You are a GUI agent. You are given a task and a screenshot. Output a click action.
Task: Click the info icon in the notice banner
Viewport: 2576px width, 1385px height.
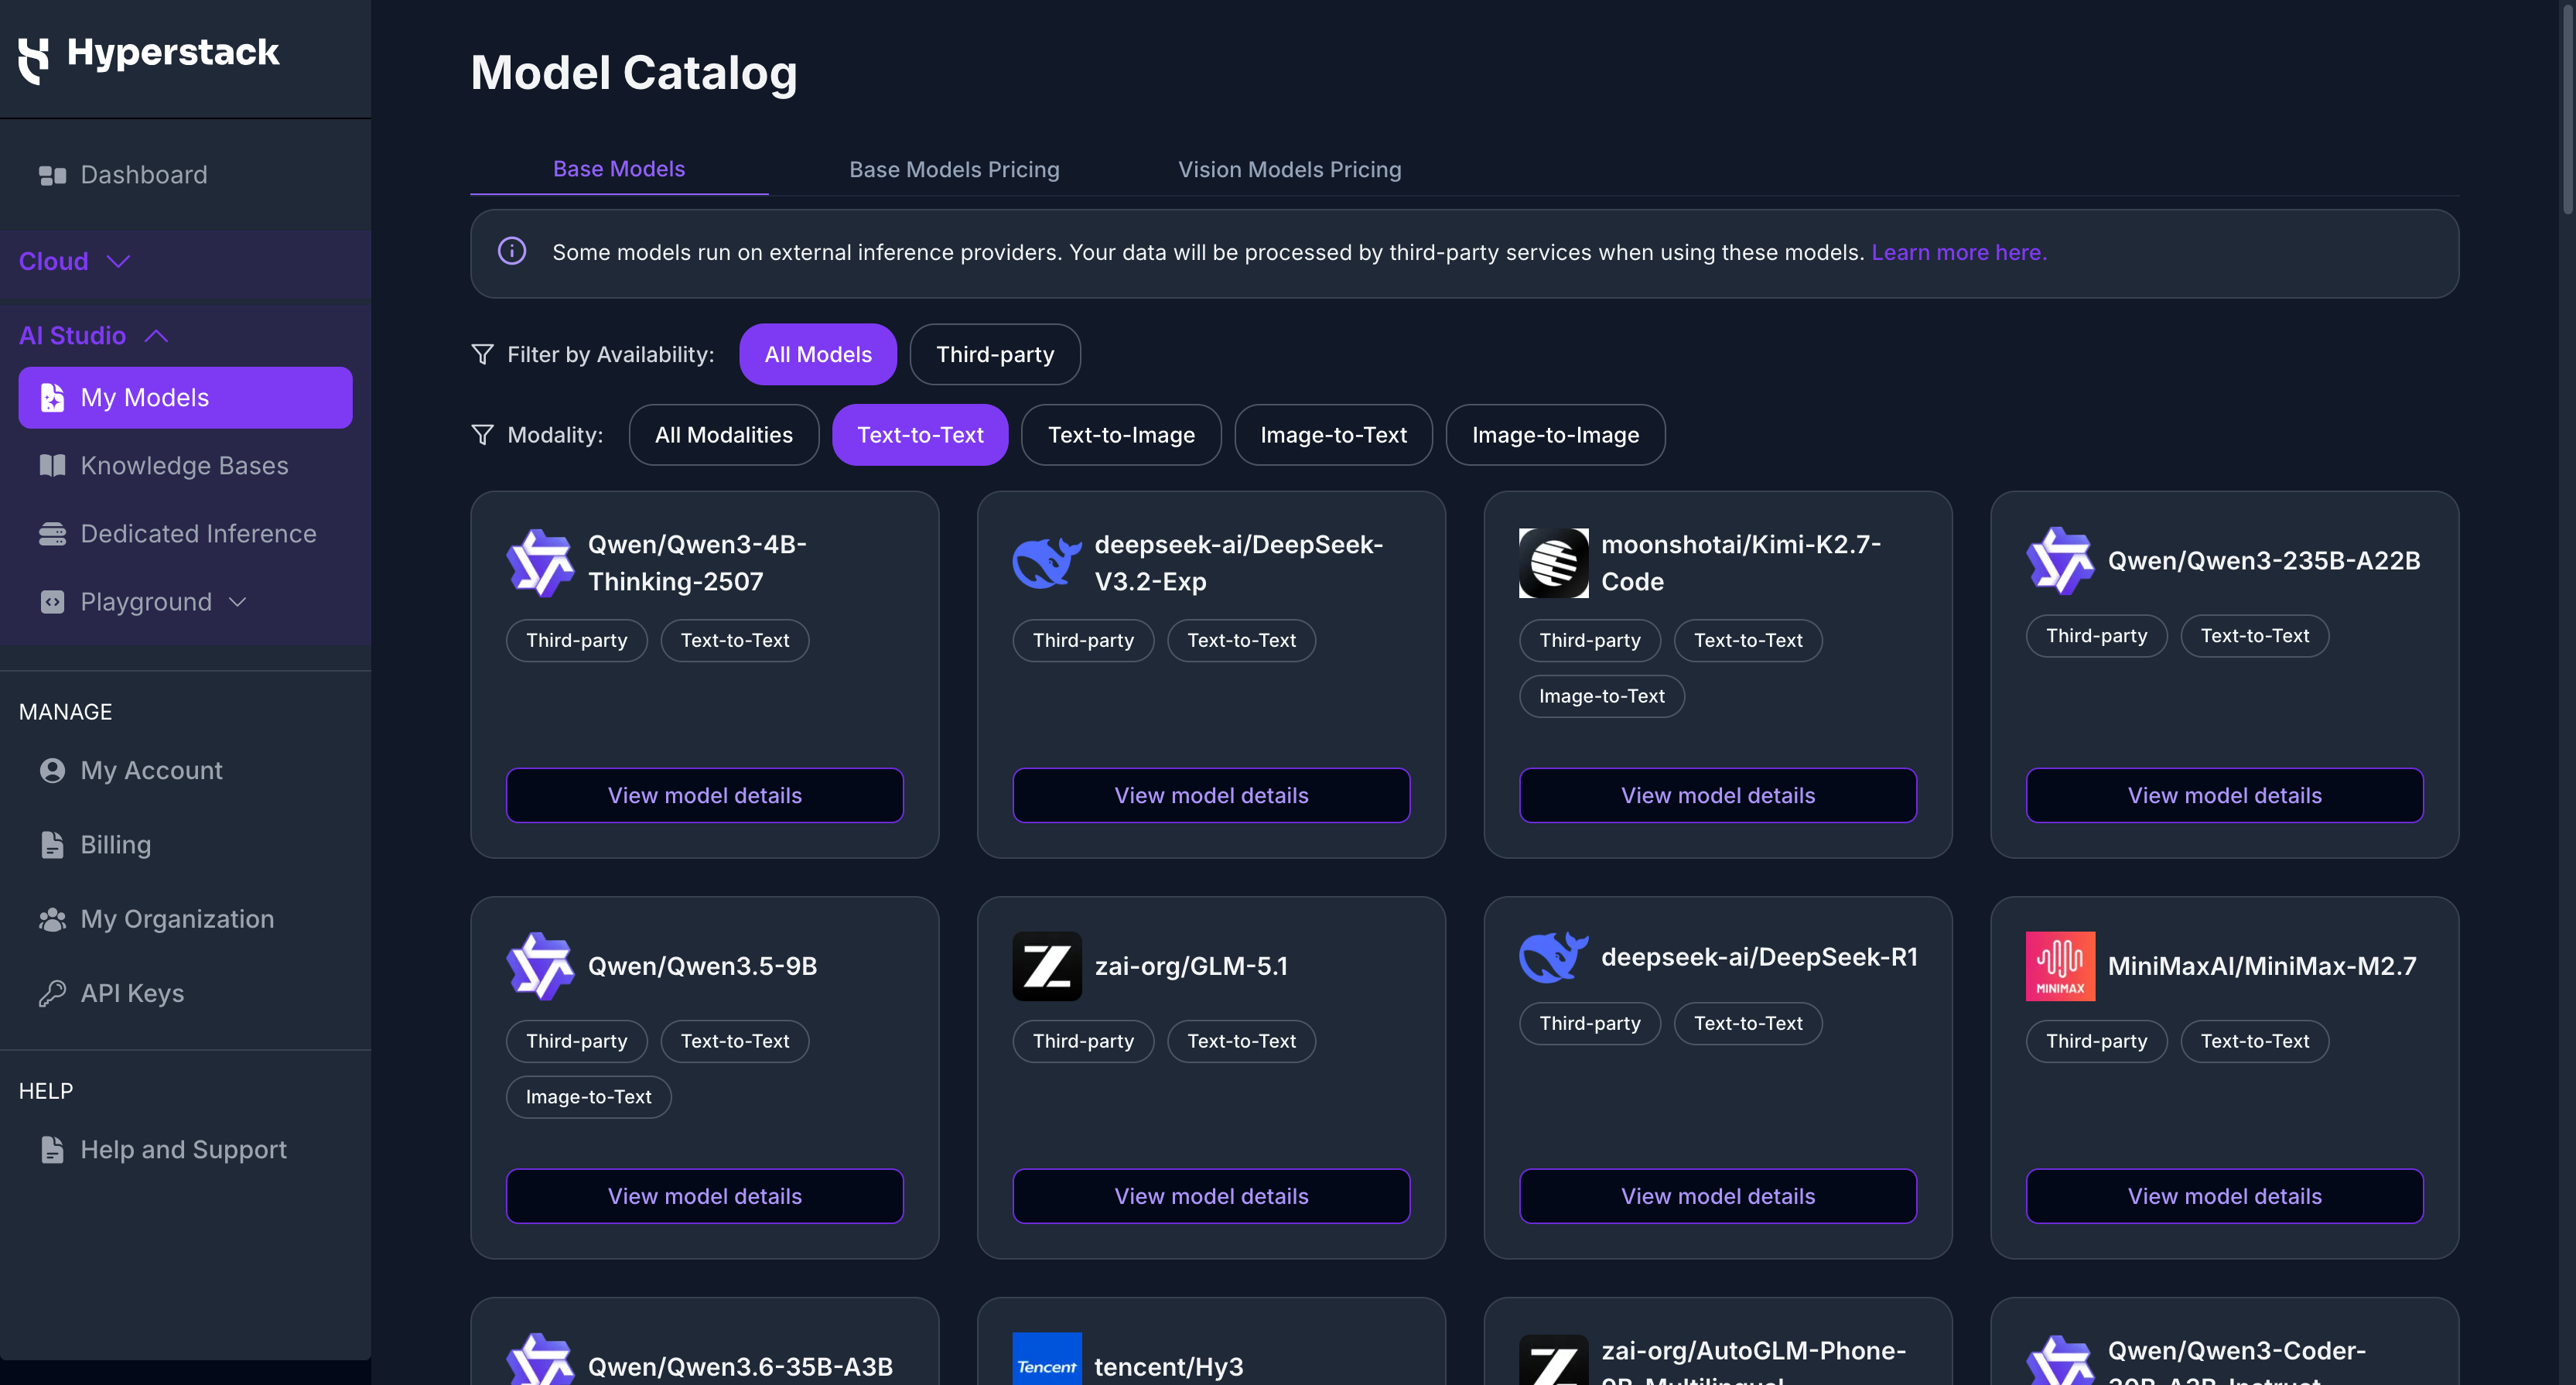click(x=512, y=251)
